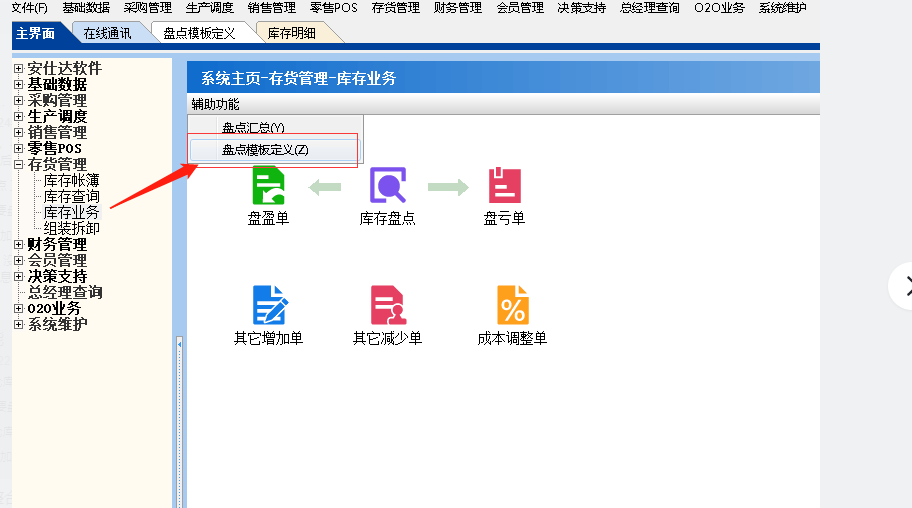912x508 pixels.
Task: Select 库存业务 in the tree
Action: pos(72,212)
